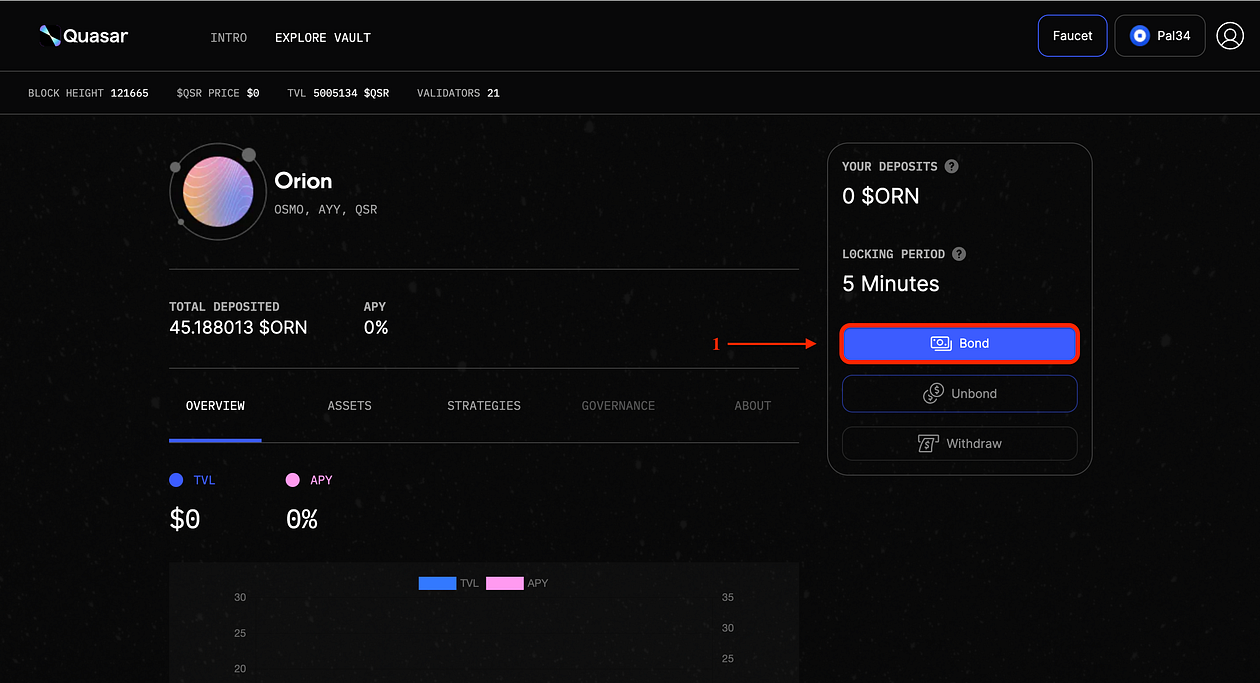This screenshot has height=683, width=1260.
Task: Click the bill icon on Withdraw button
Action: click(929, 443)
